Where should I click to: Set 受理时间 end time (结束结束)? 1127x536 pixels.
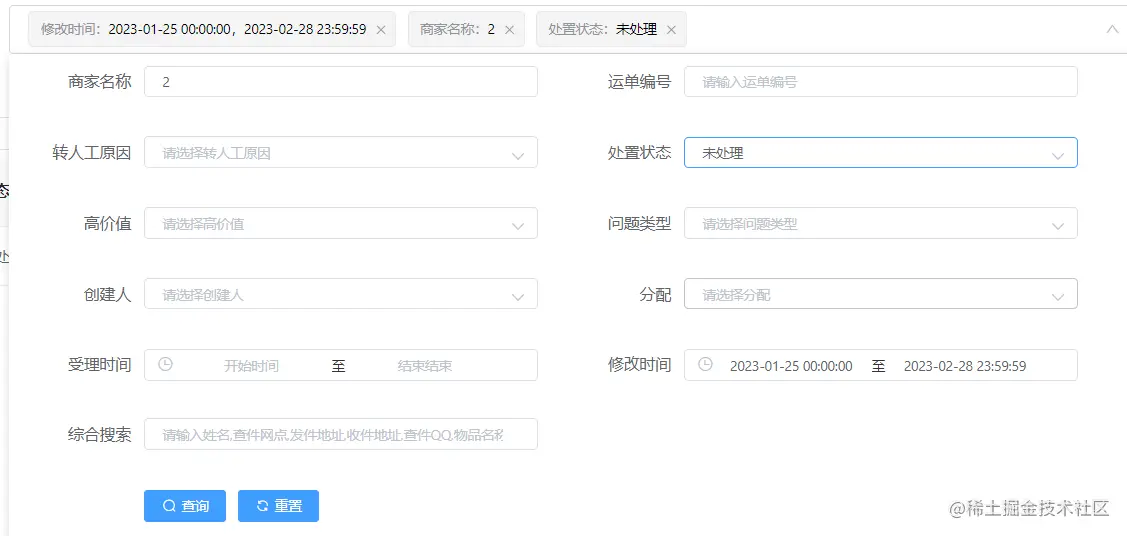425,366
